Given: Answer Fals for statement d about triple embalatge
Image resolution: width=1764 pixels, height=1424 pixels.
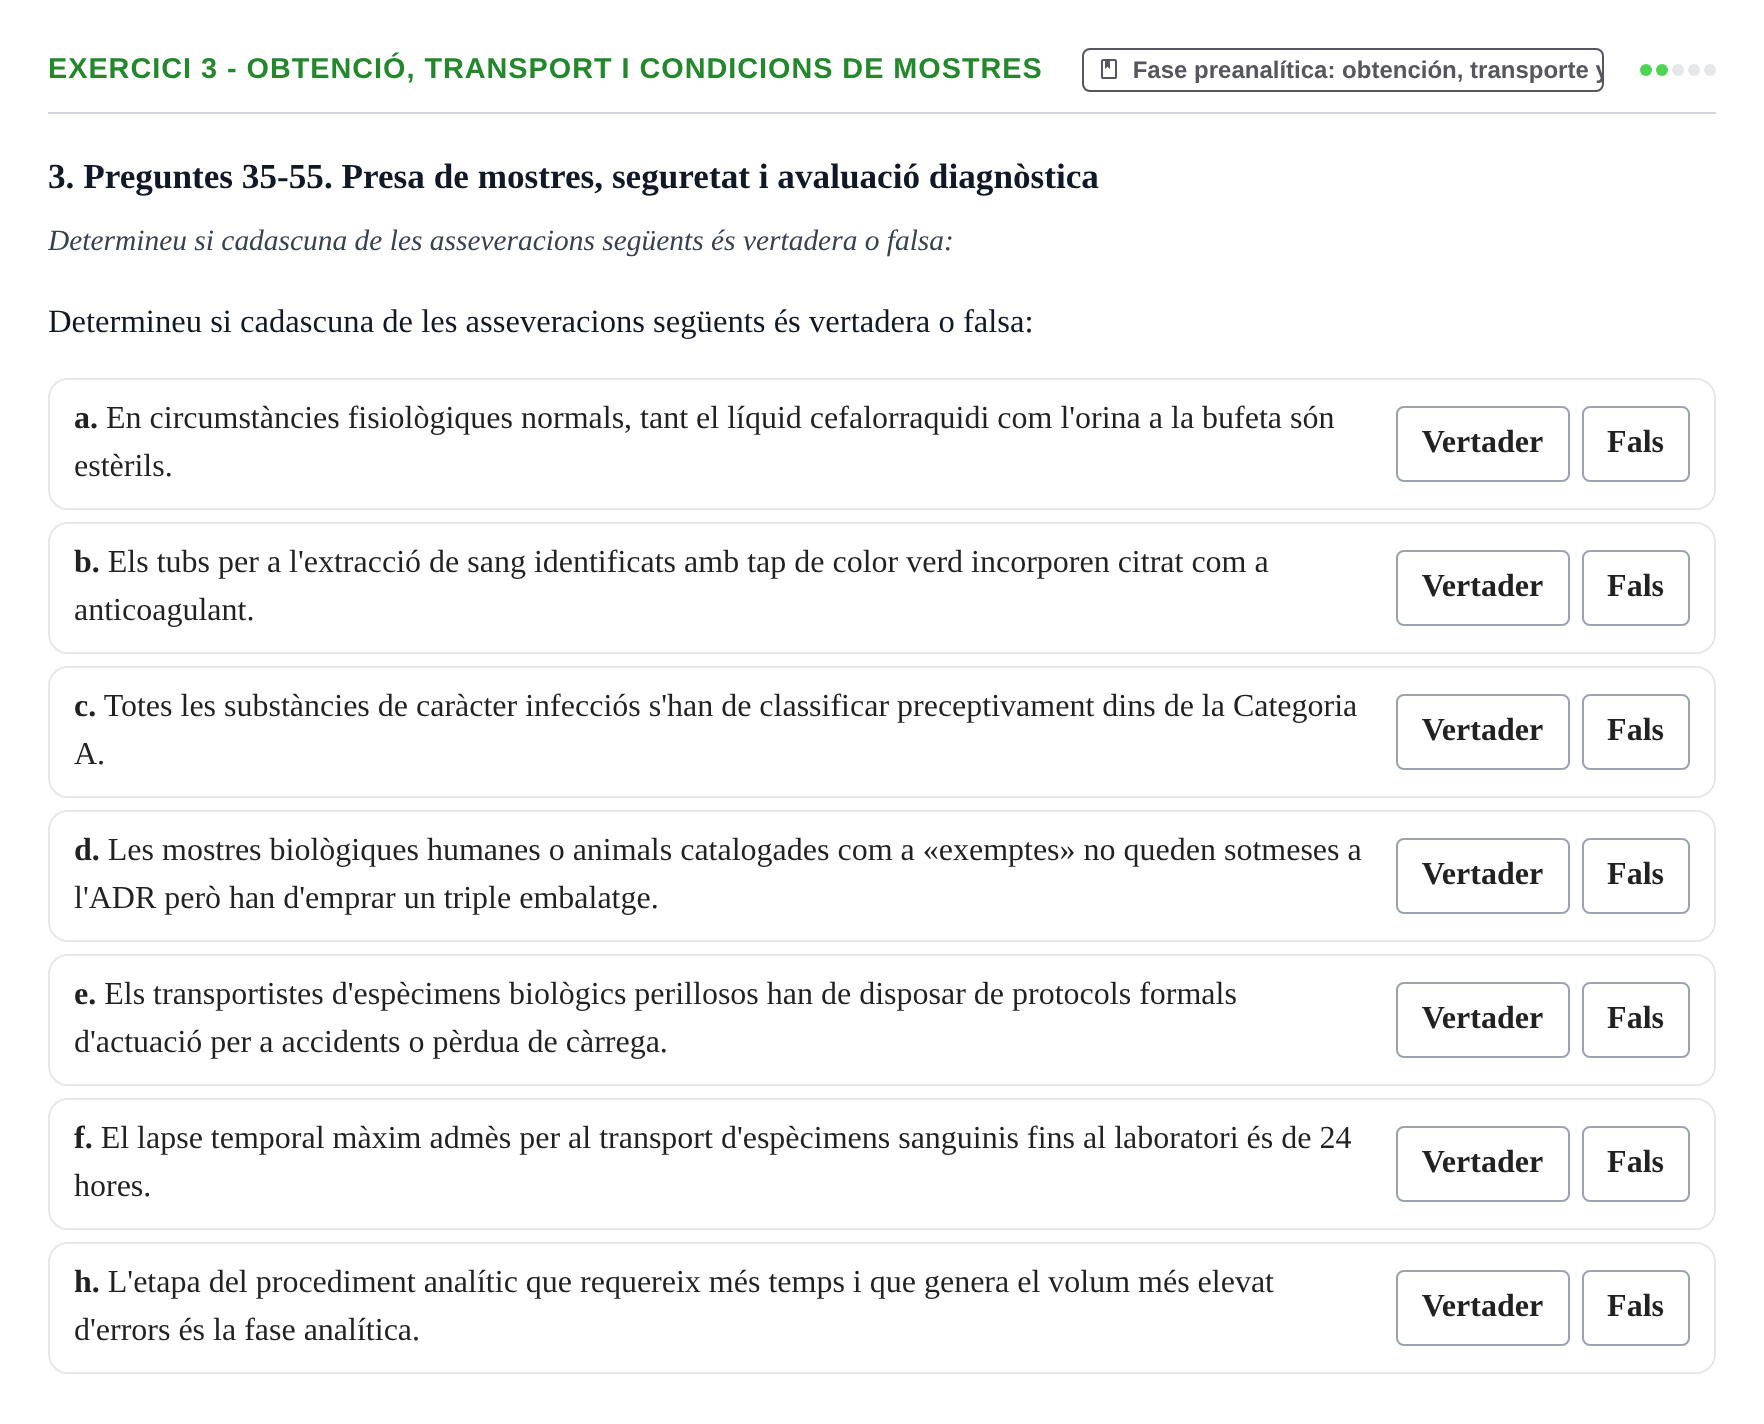Looking at the screenshot, I should [x=1635, y=876].
